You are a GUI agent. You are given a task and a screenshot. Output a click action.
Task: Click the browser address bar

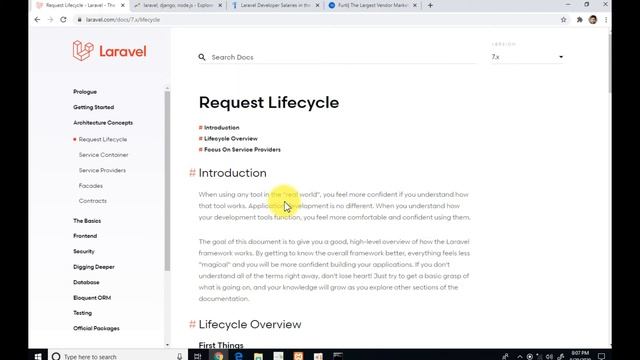[318, 20]
